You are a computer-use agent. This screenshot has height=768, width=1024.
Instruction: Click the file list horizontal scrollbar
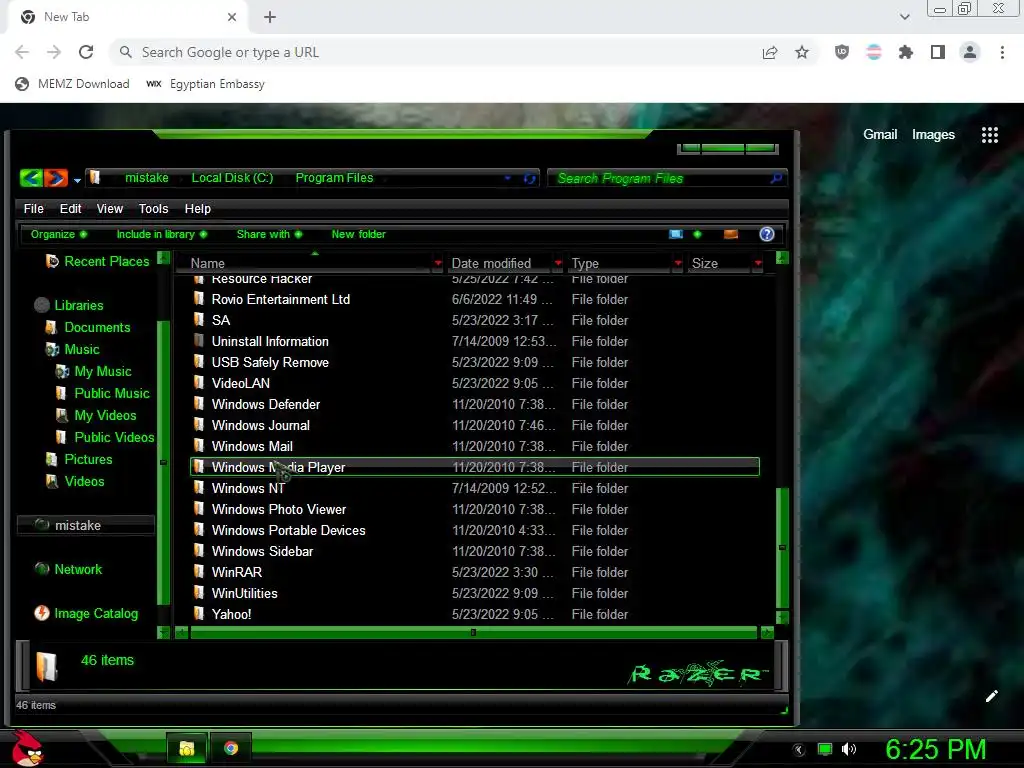point(473,632)
